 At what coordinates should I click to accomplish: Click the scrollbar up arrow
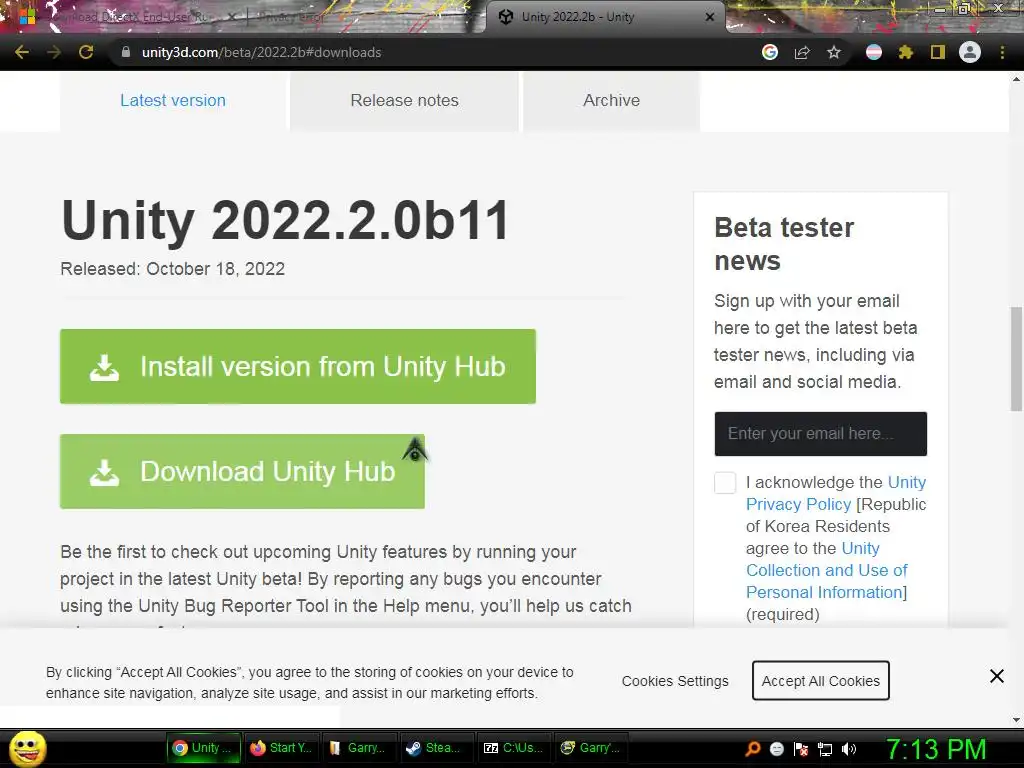click(1016, 79)
